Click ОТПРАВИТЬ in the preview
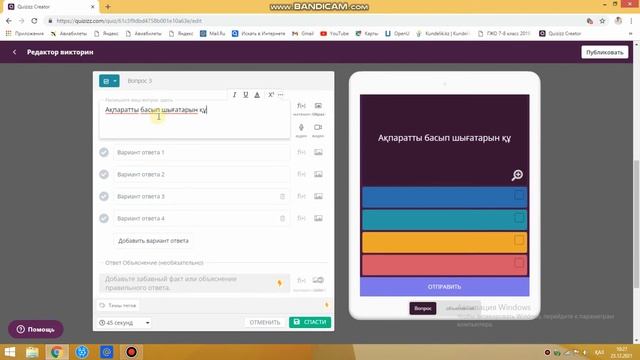640x360 pixels. 444,287
